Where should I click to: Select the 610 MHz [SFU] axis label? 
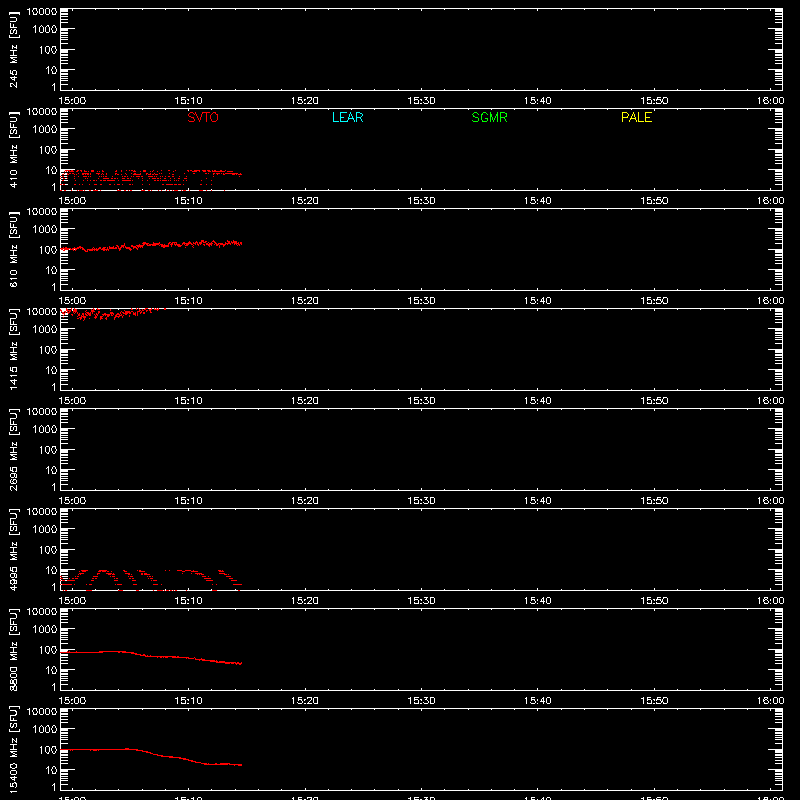[13, 249]
